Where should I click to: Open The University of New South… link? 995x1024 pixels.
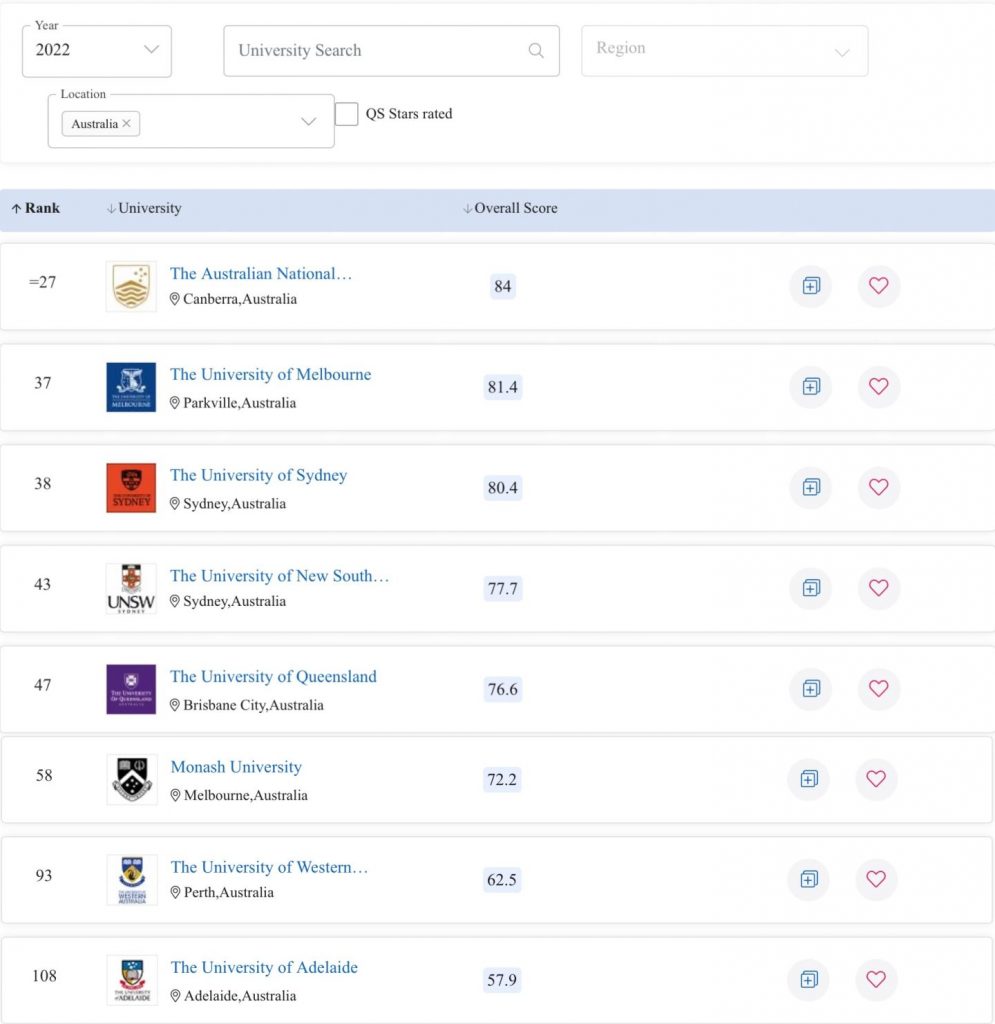[x=279, y=575]
